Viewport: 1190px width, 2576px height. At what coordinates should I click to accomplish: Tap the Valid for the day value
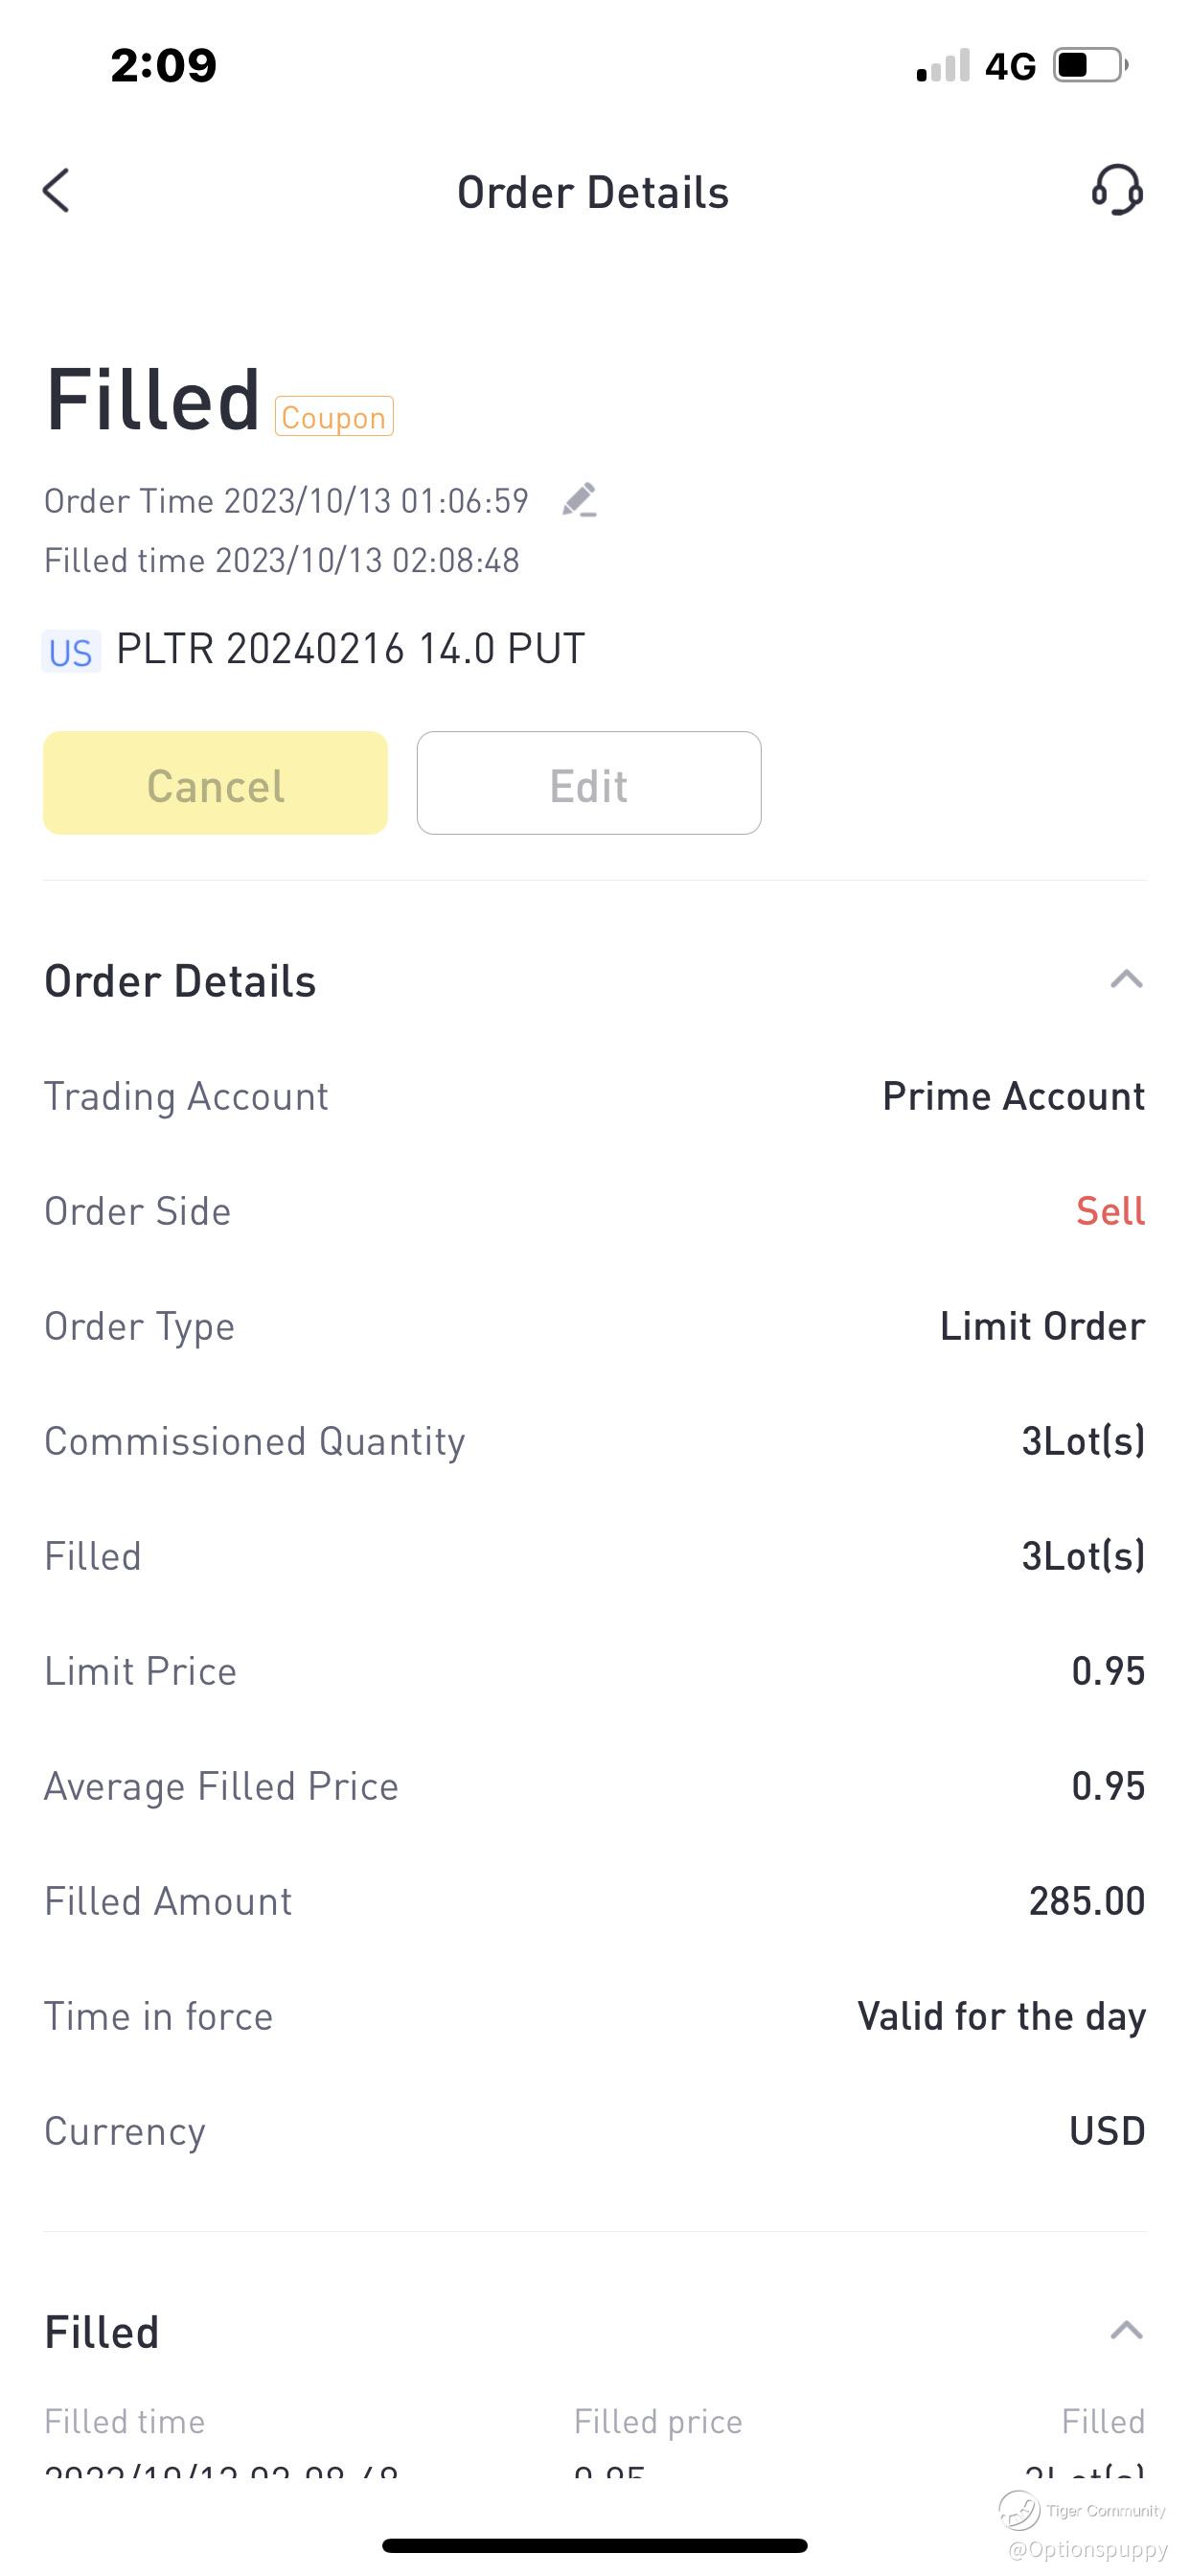[1001, 2016]
